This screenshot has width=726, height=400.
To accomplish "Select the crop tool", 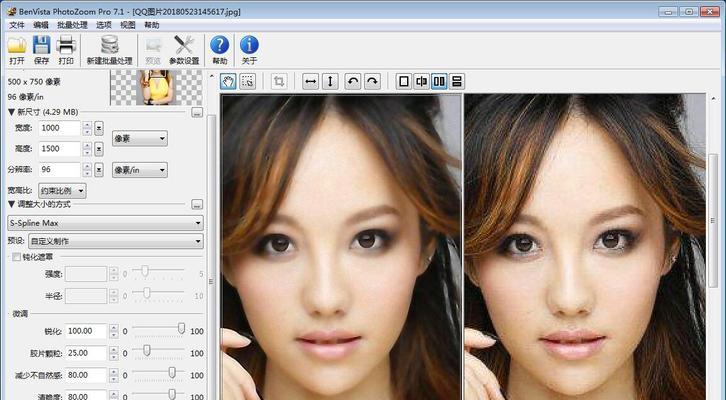I will (x=279, y=81).
